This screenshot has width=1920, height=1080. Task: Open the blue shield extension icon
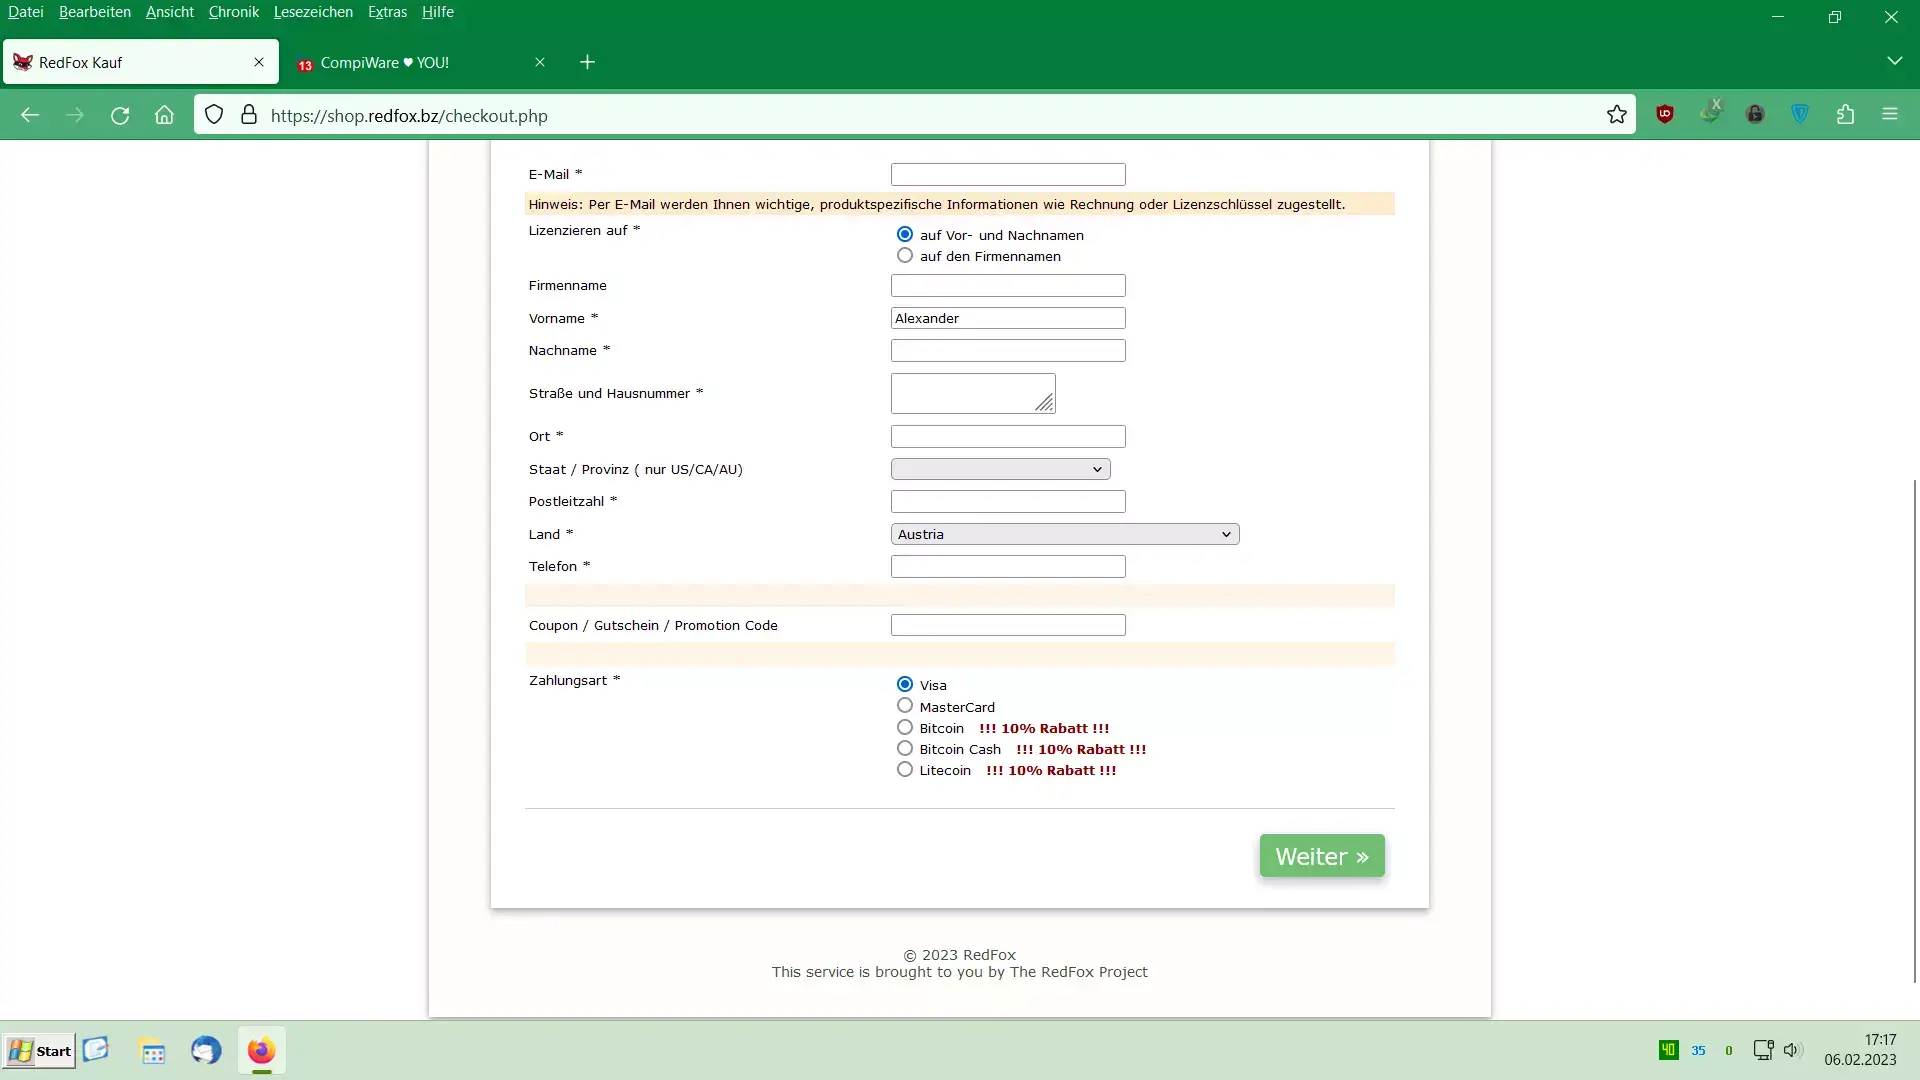(1800, 114)
